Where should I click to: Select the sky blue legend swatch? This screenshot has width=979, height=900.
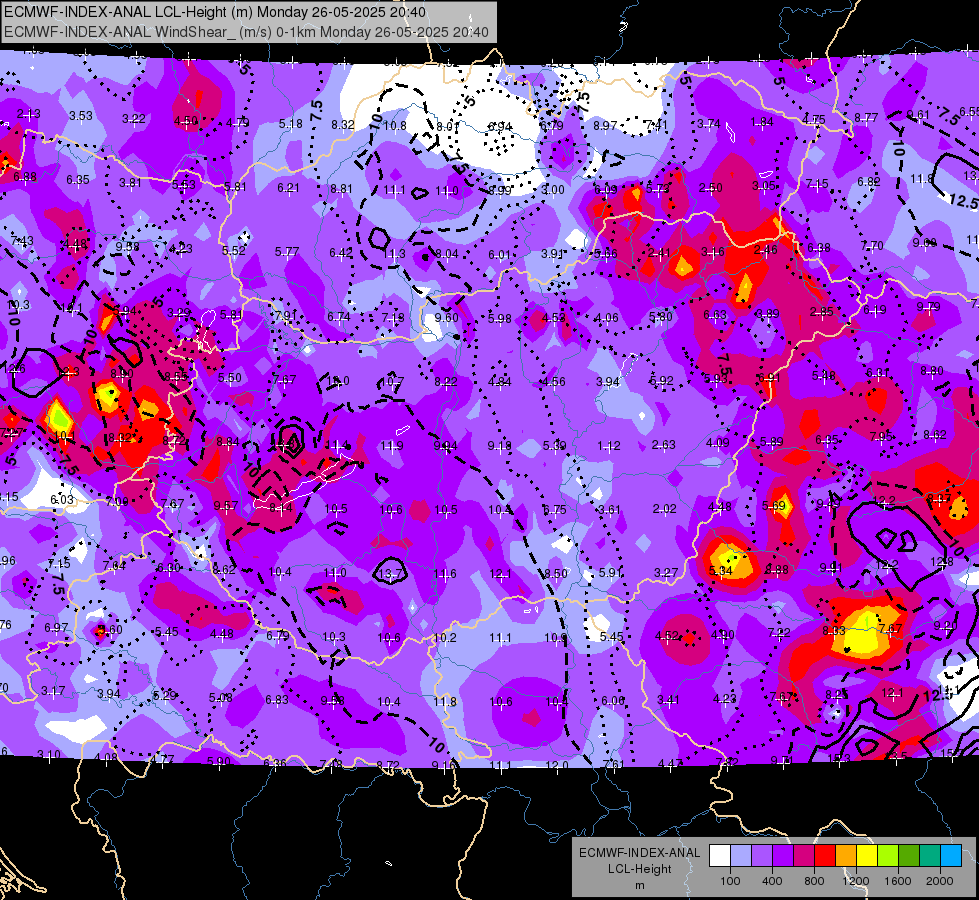click(952, 856)
